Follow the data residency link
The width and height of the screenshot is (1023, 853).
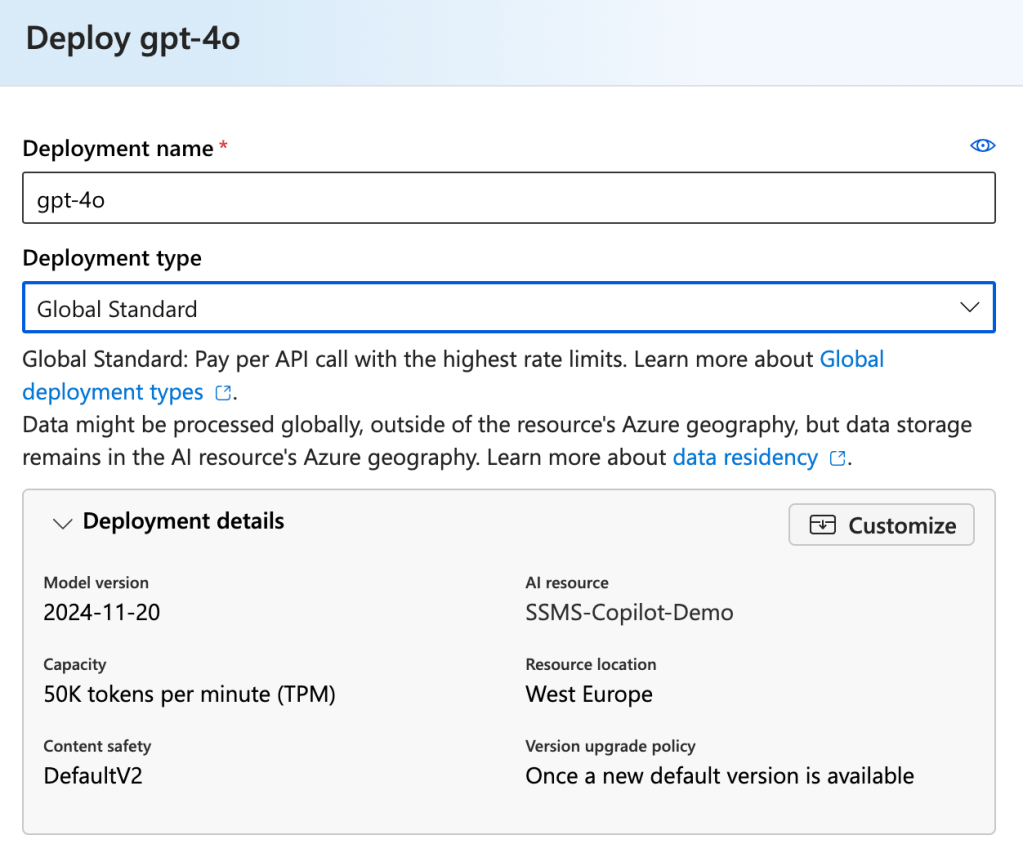click(745, 458)
